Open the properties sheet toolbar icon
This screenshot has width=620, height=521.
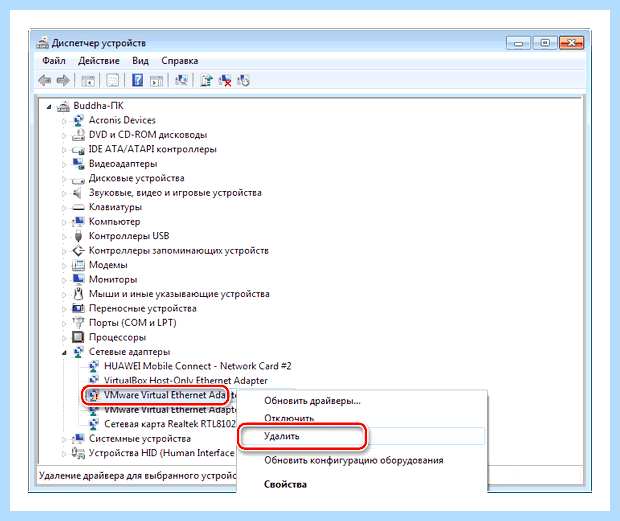[x=112, y=81]
